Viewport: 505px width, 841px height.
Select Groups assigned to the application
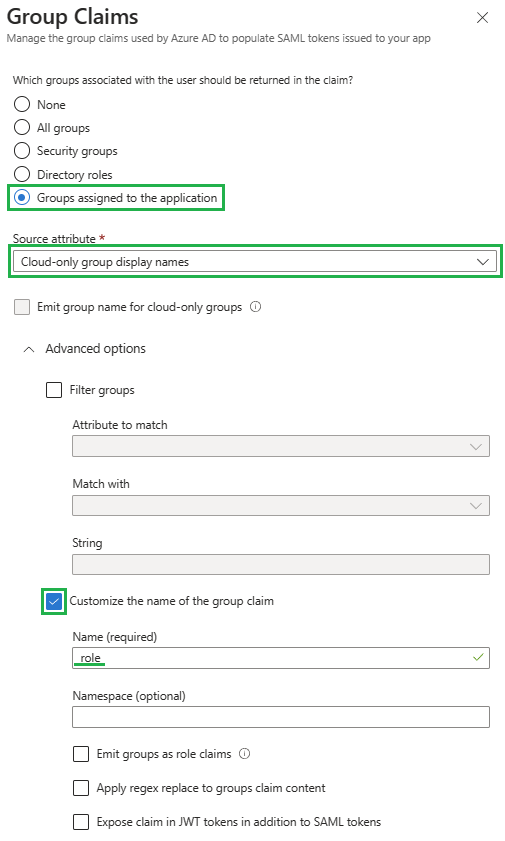pyautogui.click(x=22, y=197)
